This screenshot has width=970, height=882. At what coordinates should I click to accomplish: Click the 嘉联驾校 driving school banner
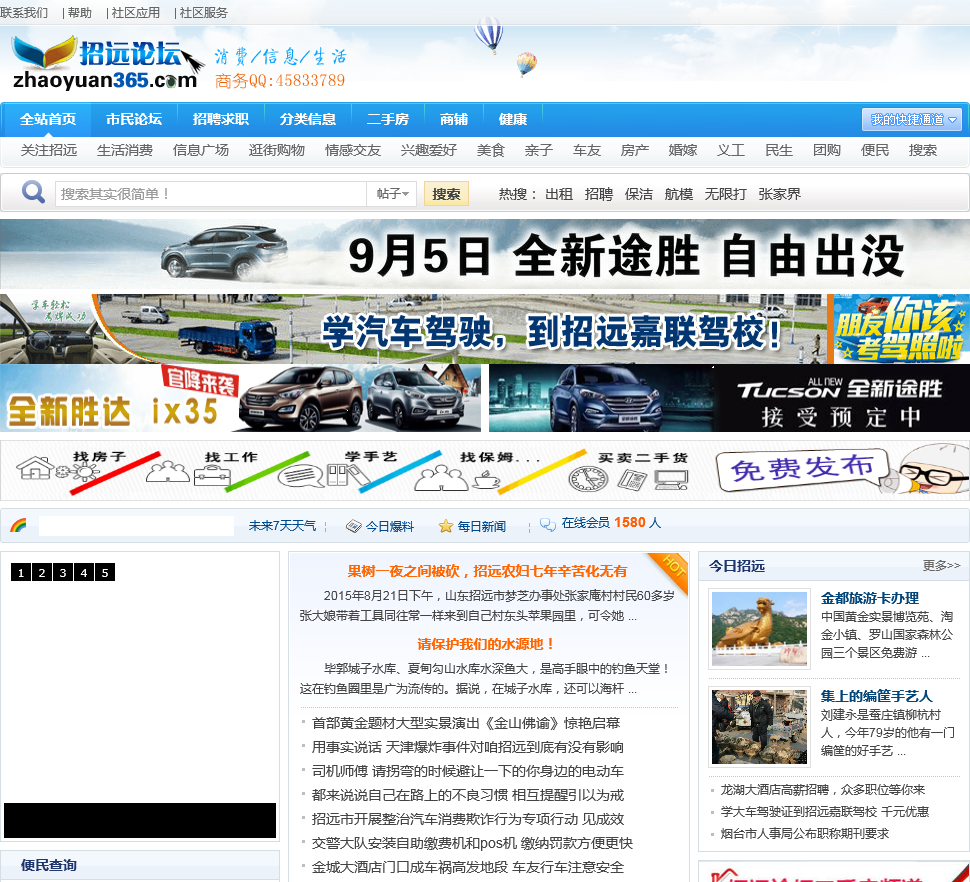(485, 328)
